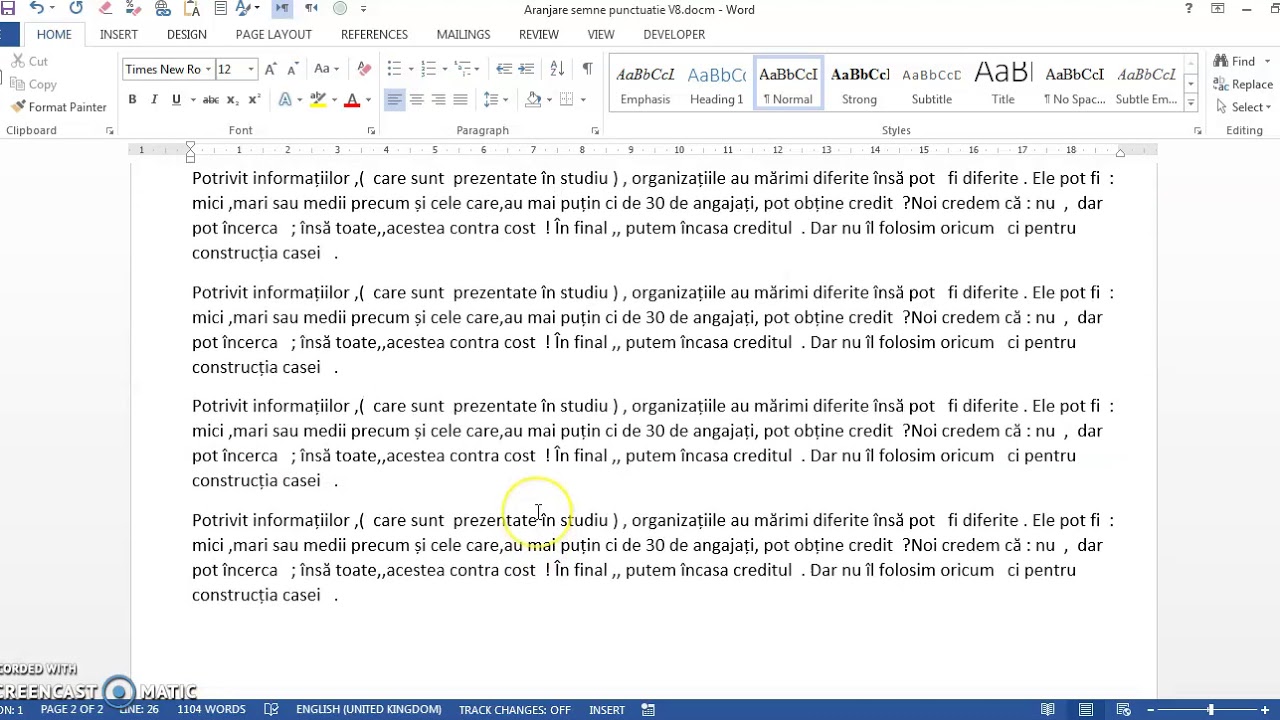Open the Select dropdown in Editing
The width and height of the screenshot is (1280, 720).
click(x=1244, y=108)
